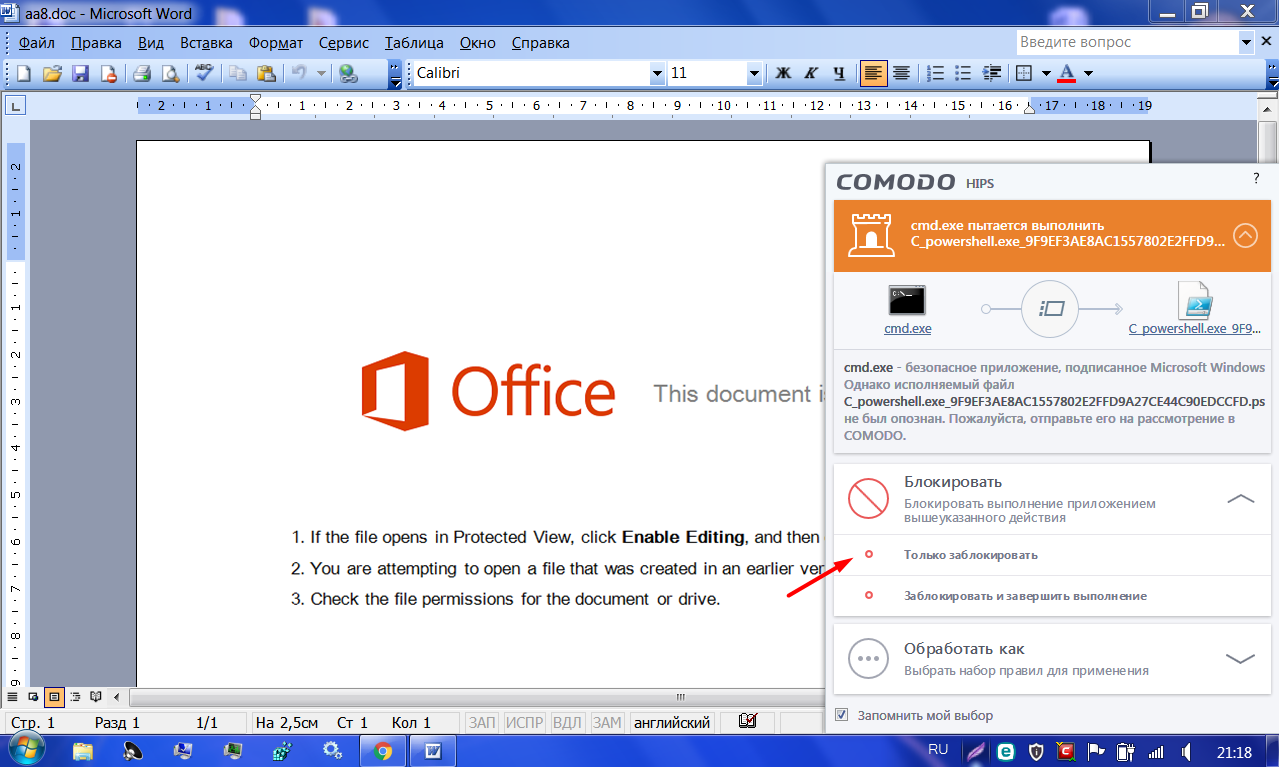1279x767 pixels.
Task: Open the Правка menu
Action: pyautogui.click(x=96, y=43)
